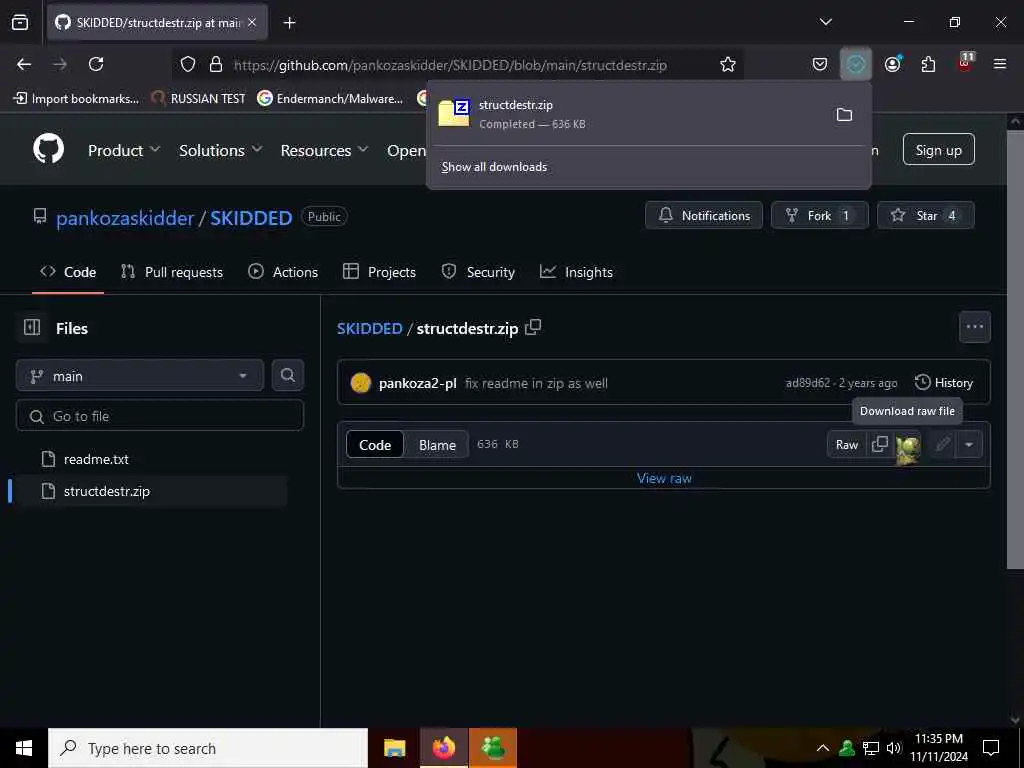The width and height of the screenshot is (1024, 768).
Task: Open the tracking protection shield icon
Action: coord(188,64)
